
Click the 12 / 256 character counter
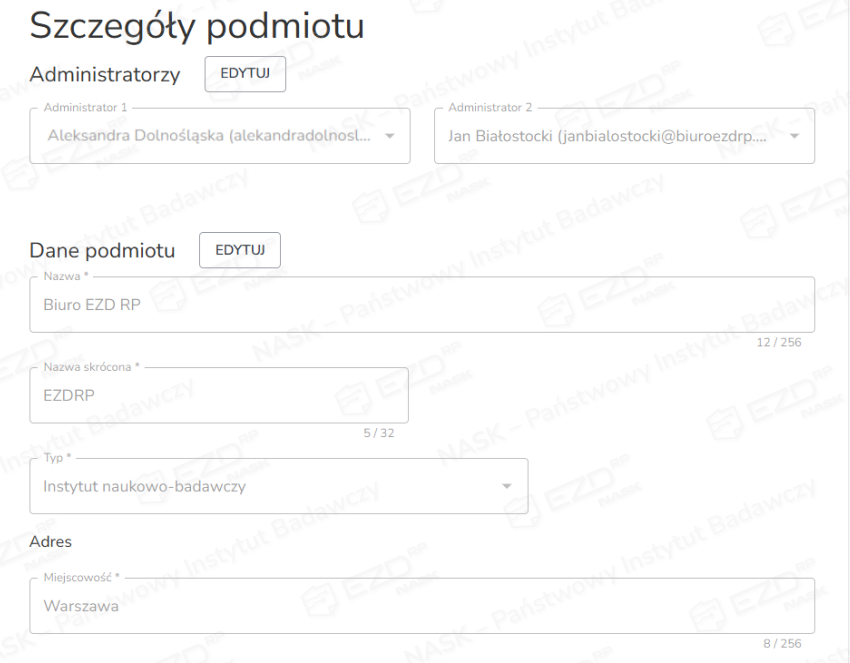click(x=780, y=342)
